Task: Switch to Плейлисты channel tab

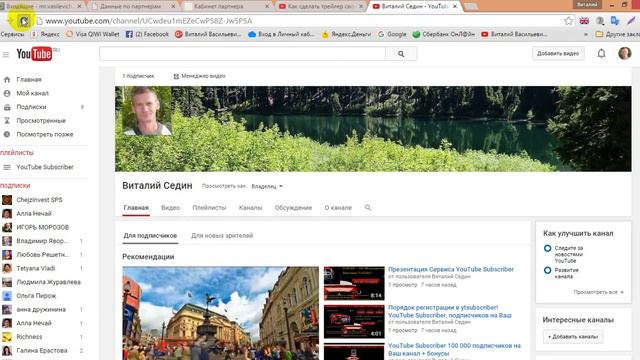Action: click(x=209, y=208)
